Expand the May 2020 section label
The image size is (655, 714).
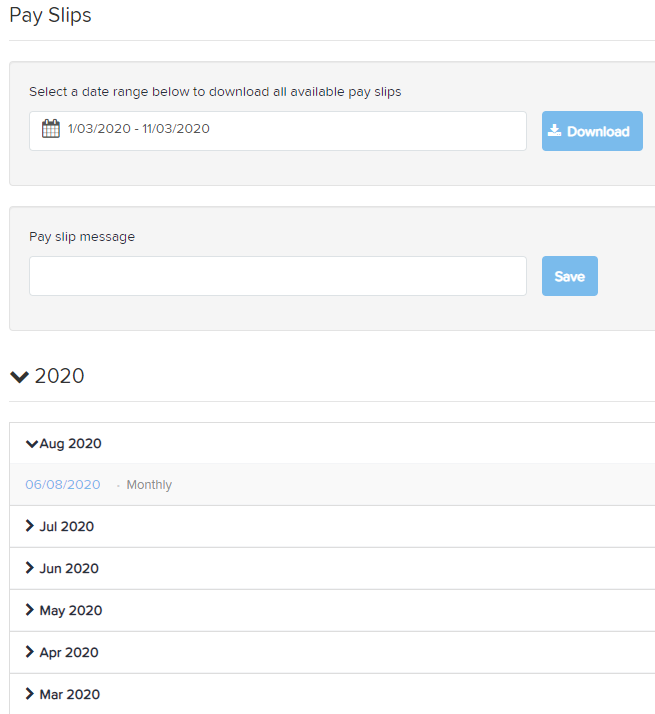click(x=71, y=611)
